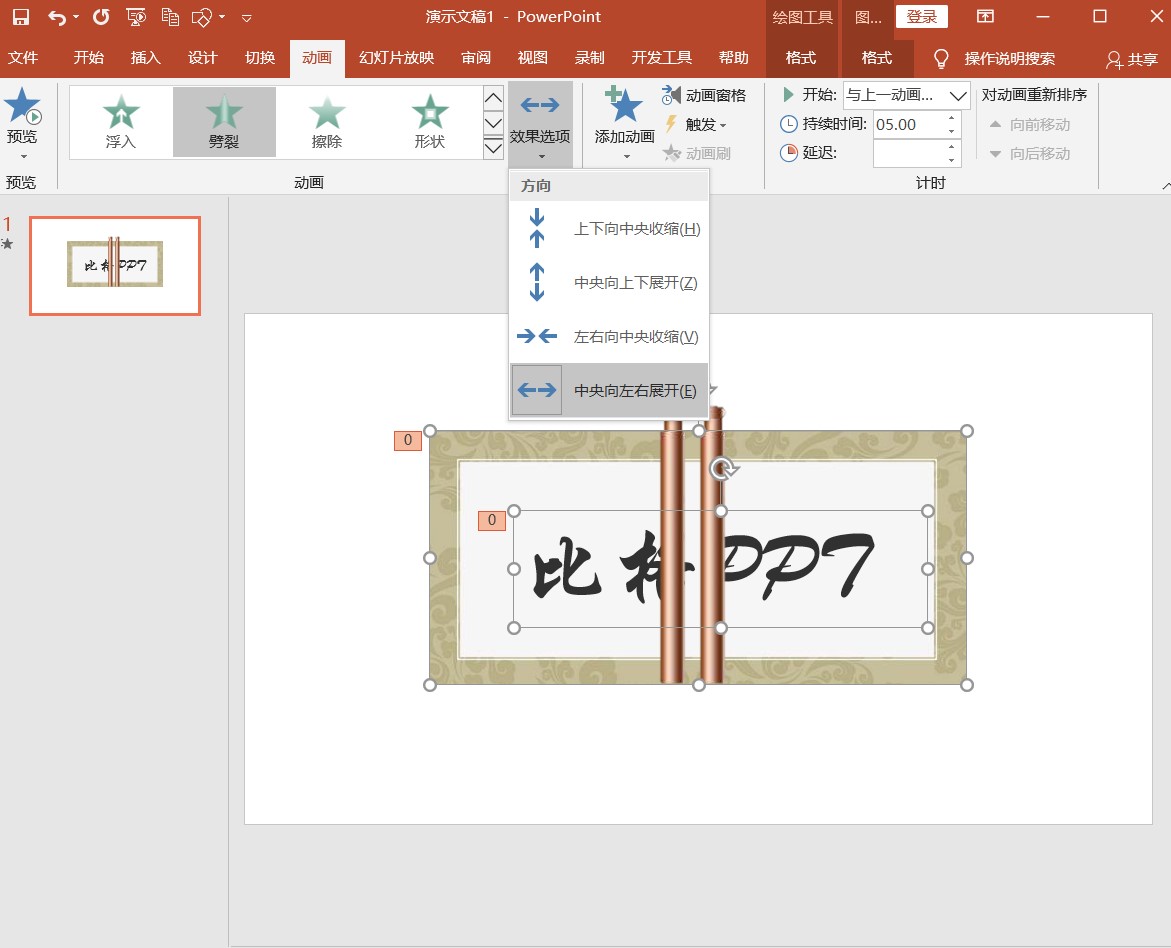Screen dimensions: 1171x948
Task: Choose the 擦除 animation effect
Action: pyautogui.click(x=327, y=122)
